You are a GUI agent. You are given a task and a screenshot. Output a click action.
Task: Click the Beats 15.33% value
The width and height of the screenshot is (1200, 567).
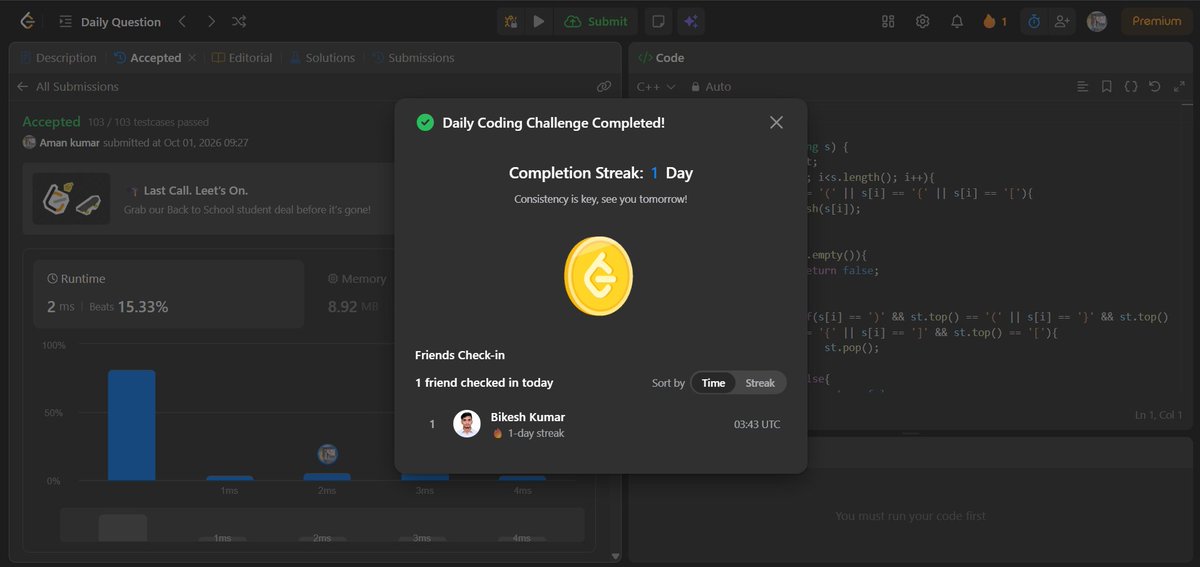[x=143, y=307]
